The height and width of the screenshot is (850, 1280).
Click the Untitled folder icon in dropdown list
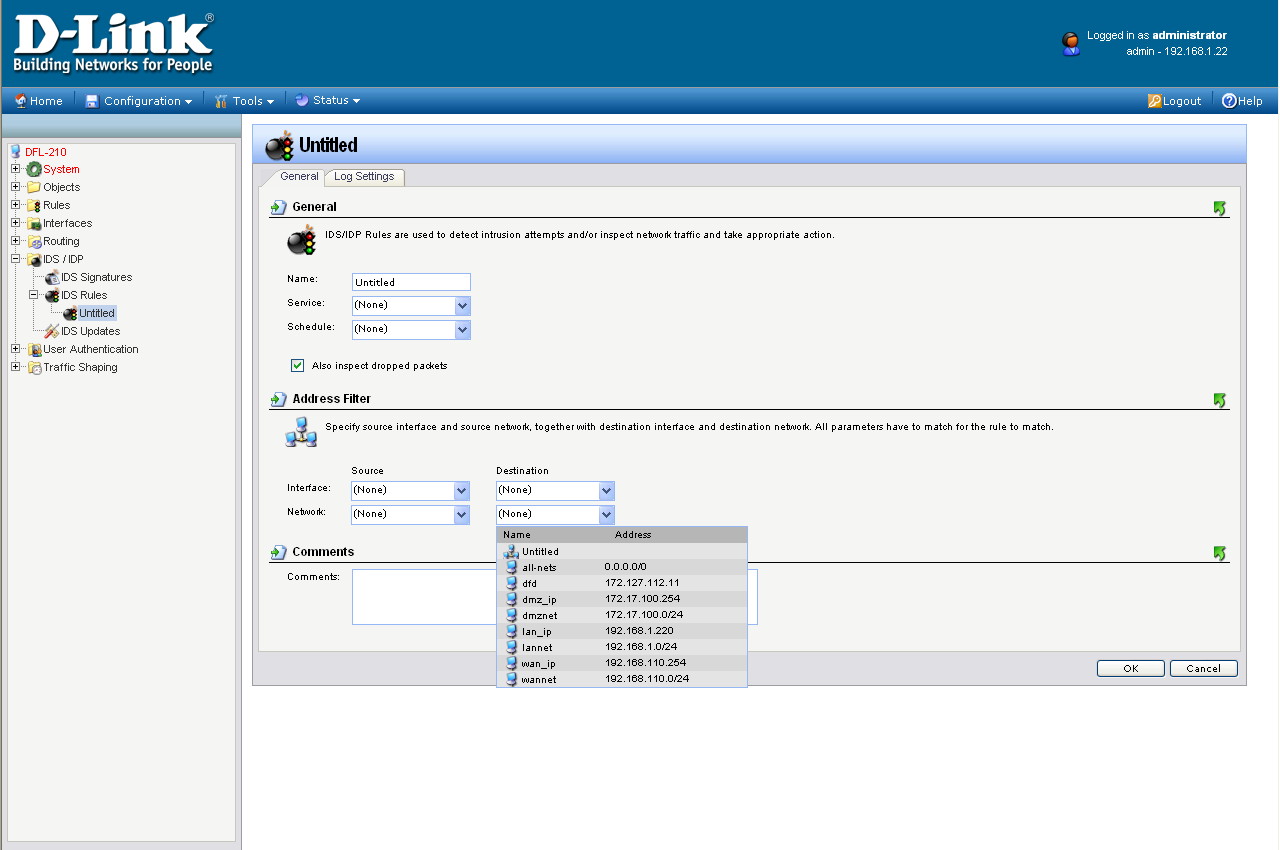(x=512, y=551)
